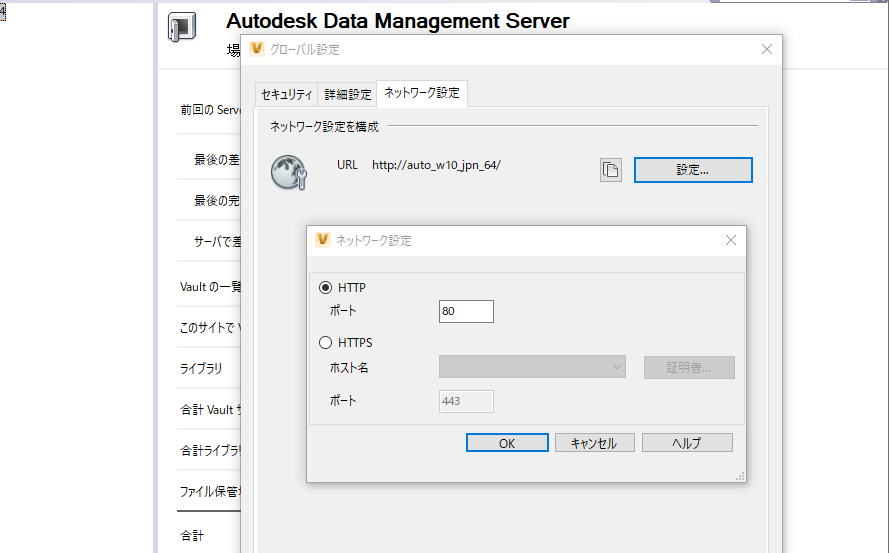Click the ライブラリ row in server window
Viewport: 889px width, 553px height.
point(201,369)
